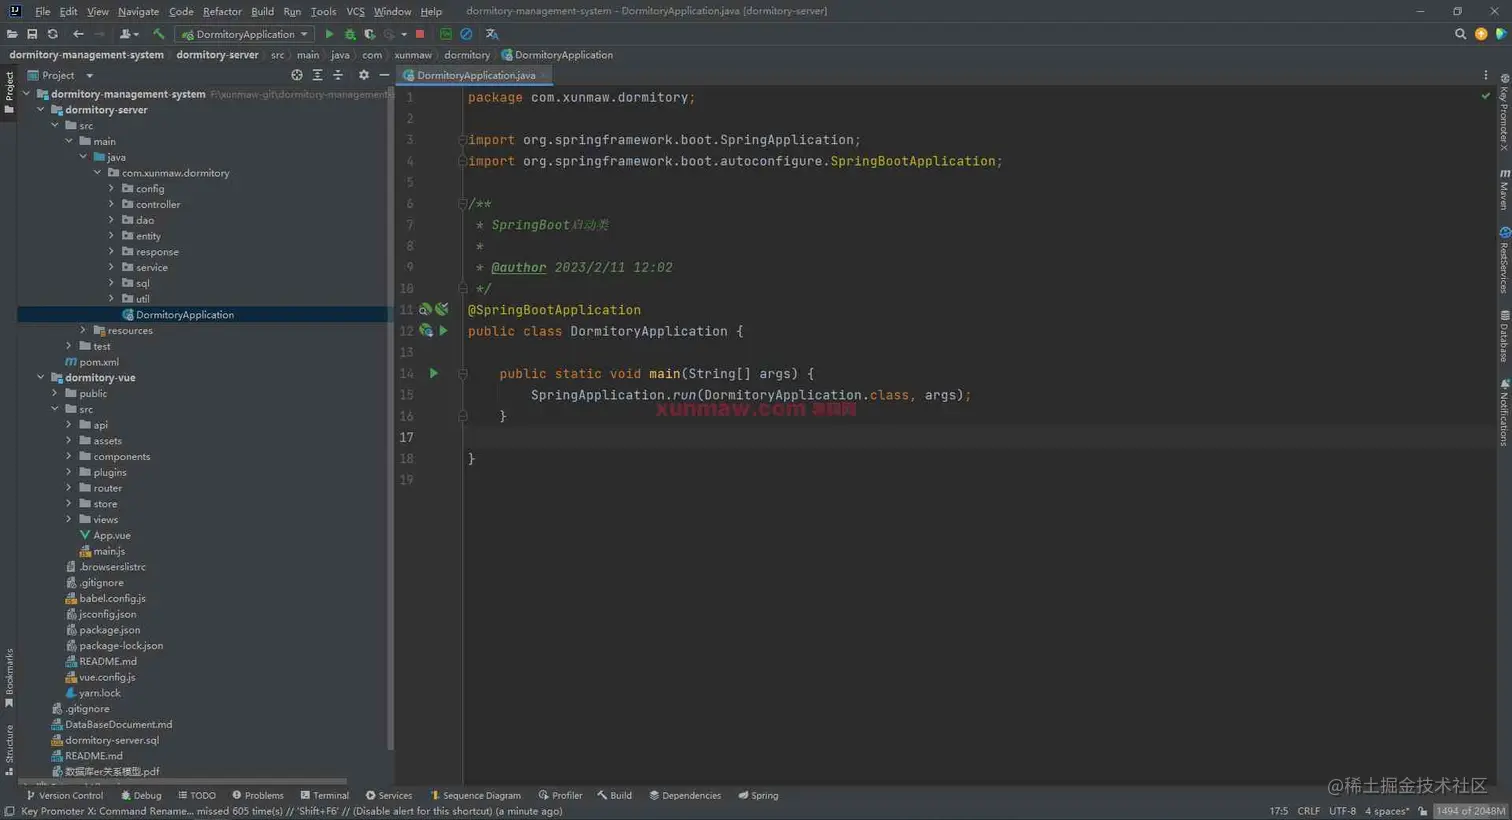Expand the config package folder
This screenshot has width=1512, height=820.
pyautogui.click(x=111, y=188)
